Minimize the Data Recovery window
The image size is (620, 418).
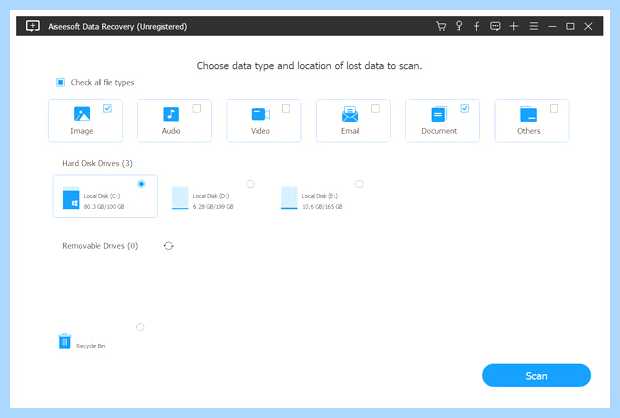click(552, 26)
